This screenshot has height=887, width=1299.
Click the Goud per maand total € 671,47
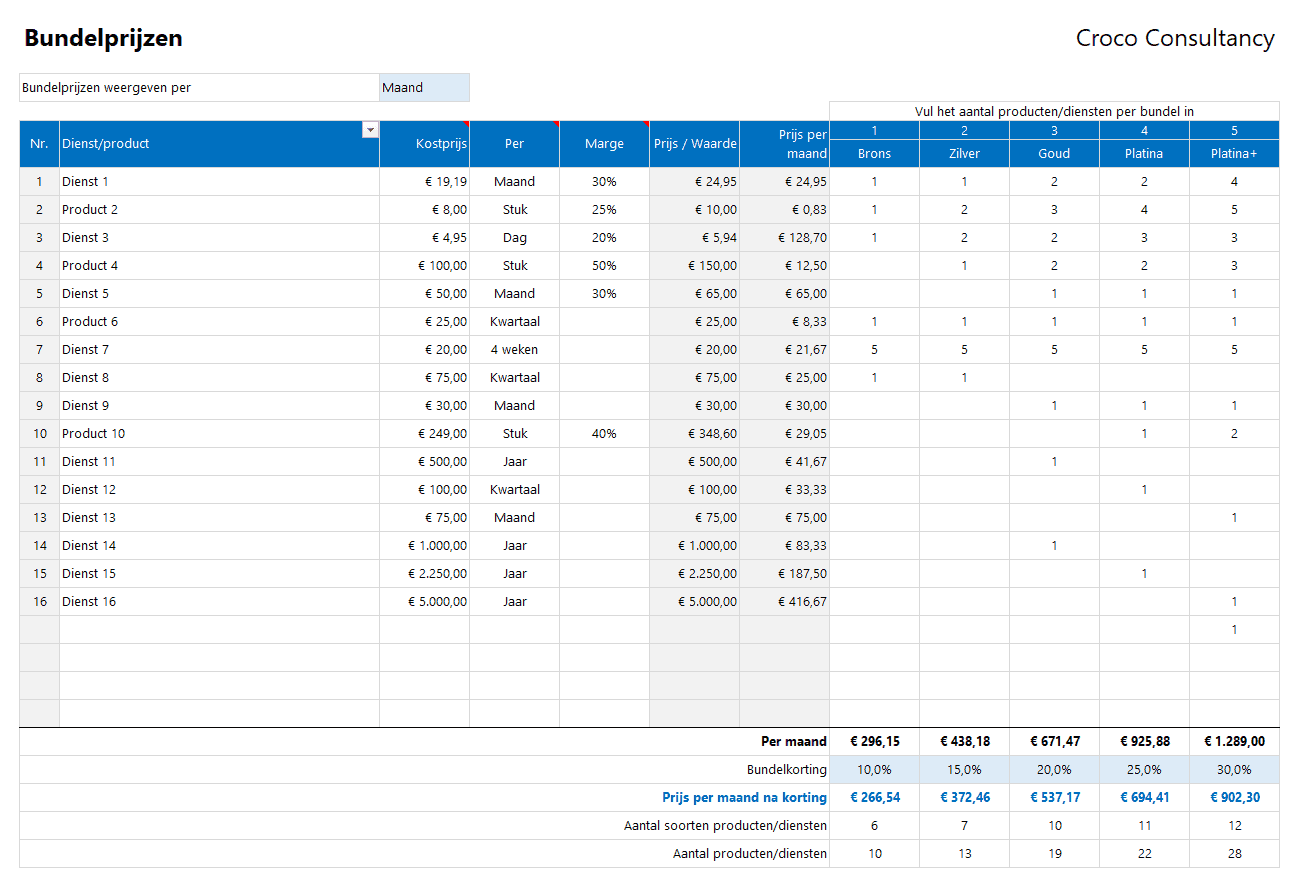pos(1054,742)
